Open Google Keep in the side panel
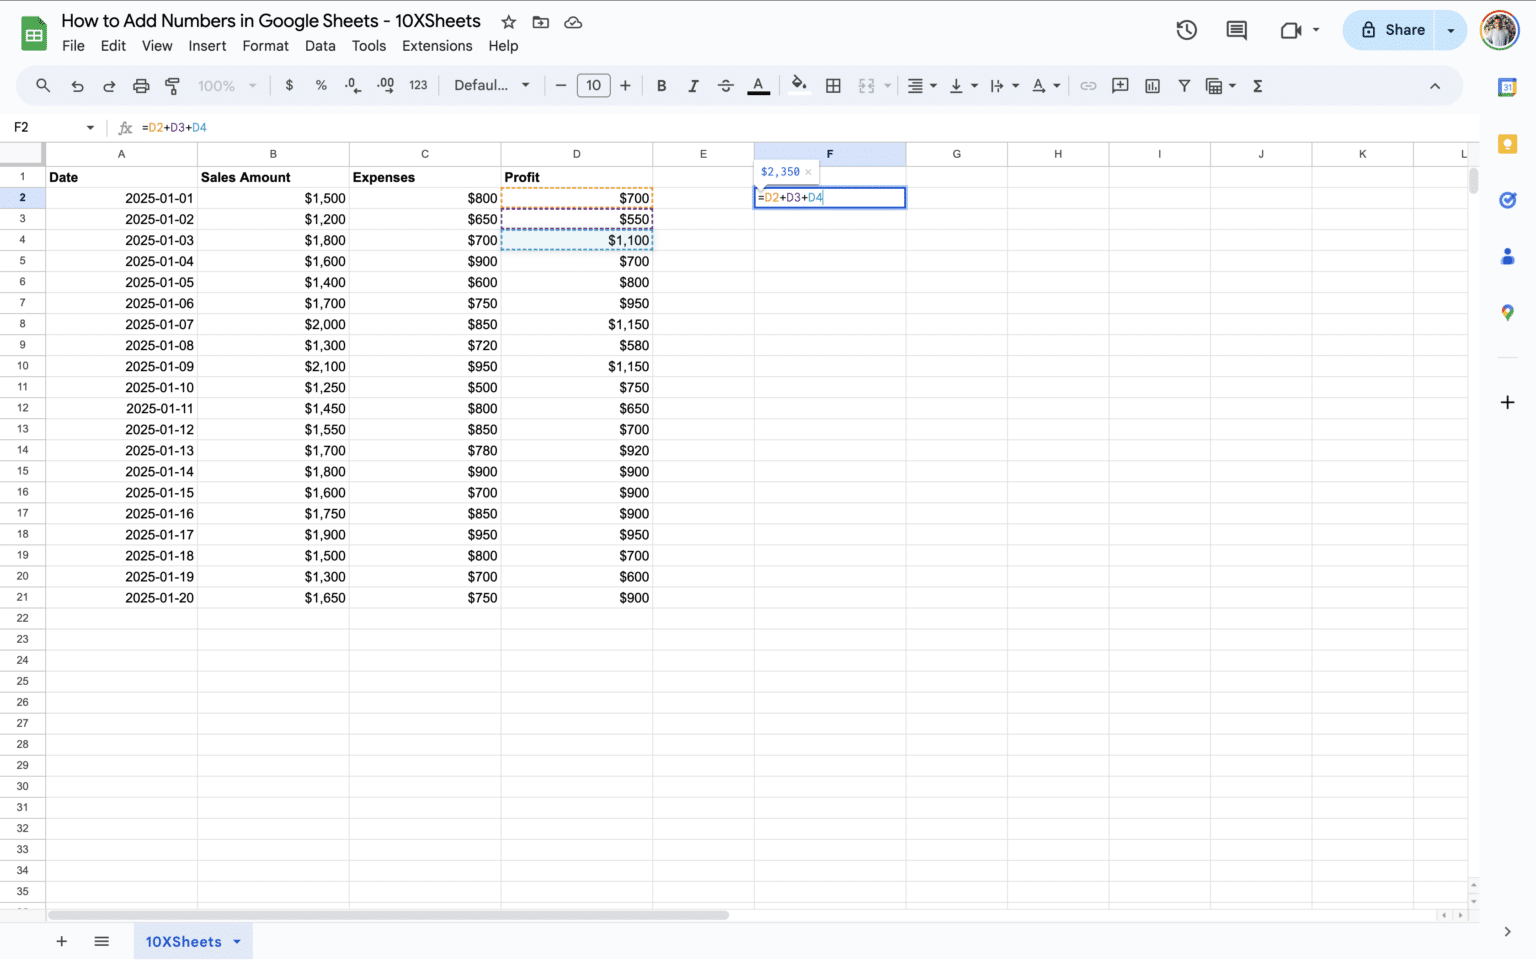 (x=1508, y=144)
